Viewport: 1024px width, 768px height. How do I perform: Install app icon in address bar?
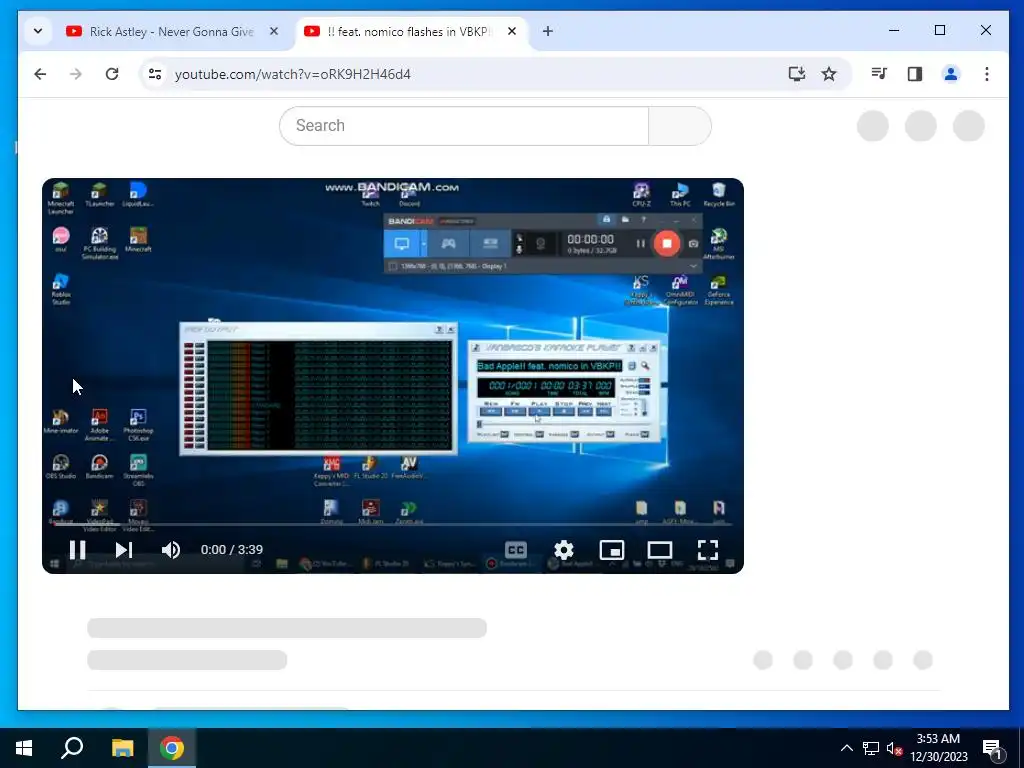tap(797, 74)
